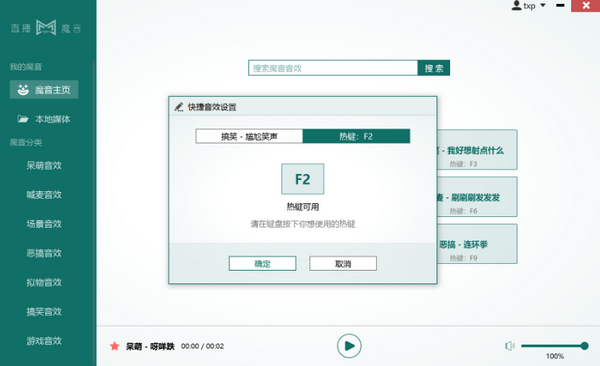Minimize the window
Screen dimensions: 600x366
coord(560,5)
